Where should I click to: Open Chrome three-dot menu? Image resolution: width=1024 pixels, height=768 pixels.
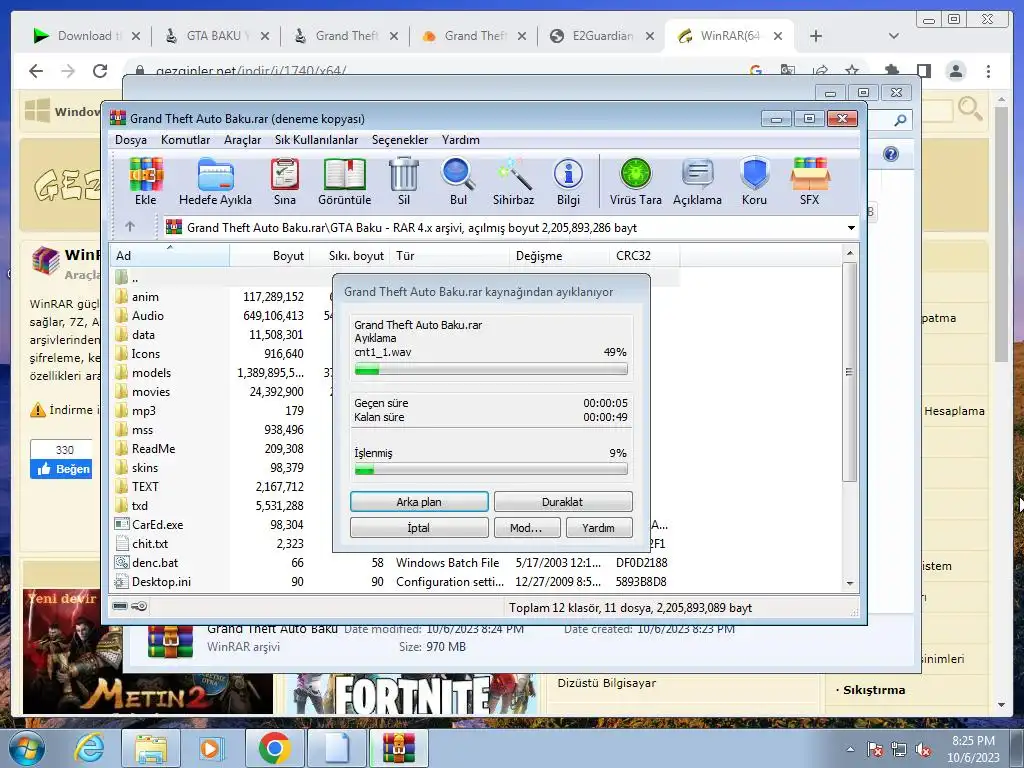pos(989,71)
